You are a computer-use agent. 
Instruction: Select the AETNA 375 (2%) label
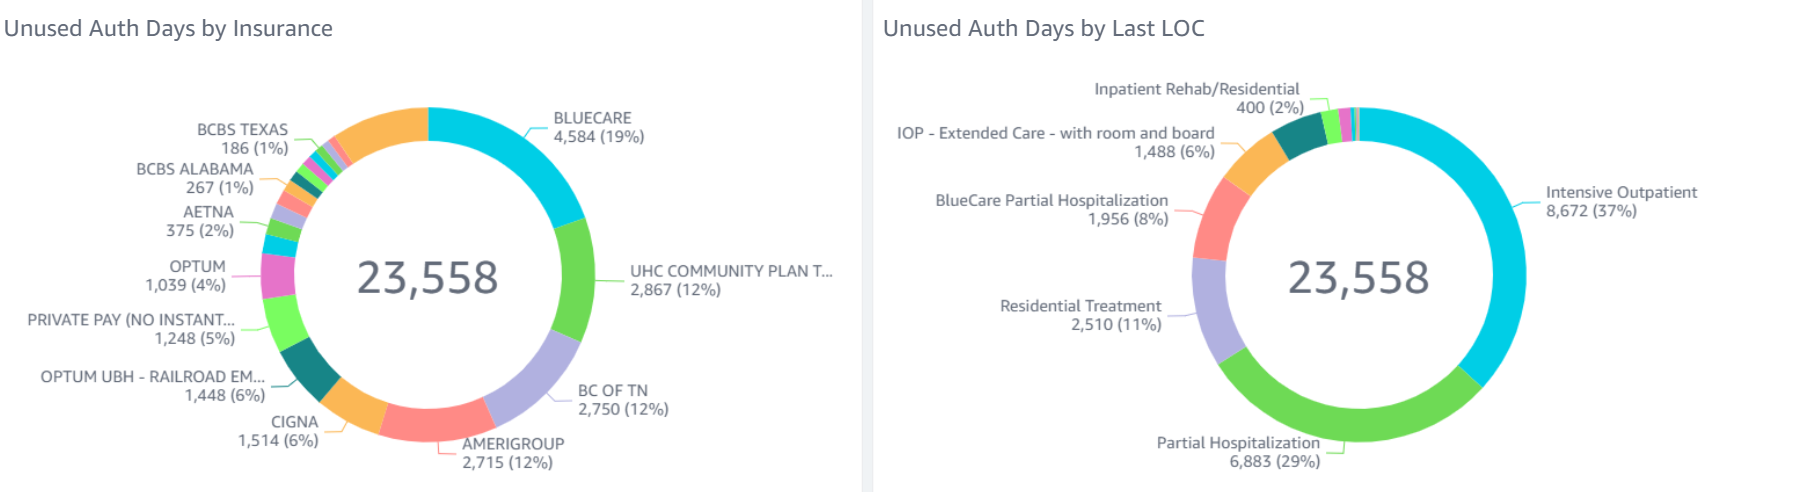click(201, 221)
